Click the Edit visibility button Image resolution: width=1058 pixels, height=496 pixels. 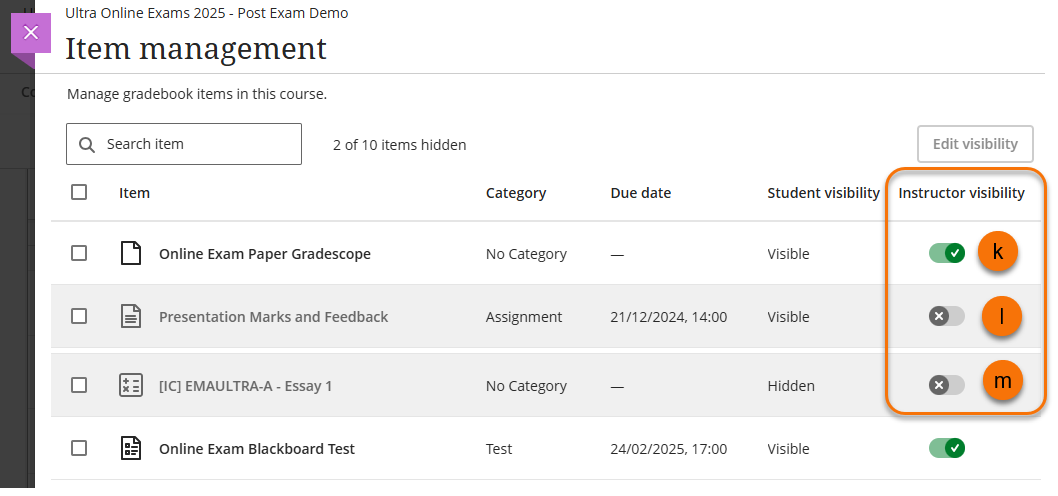point(974,144)
